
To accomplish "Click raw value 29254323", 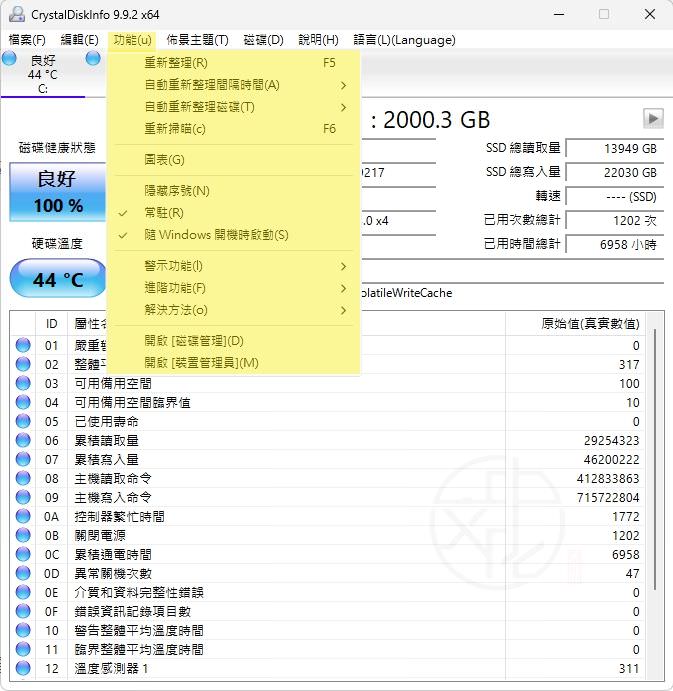I will [611, 440].
